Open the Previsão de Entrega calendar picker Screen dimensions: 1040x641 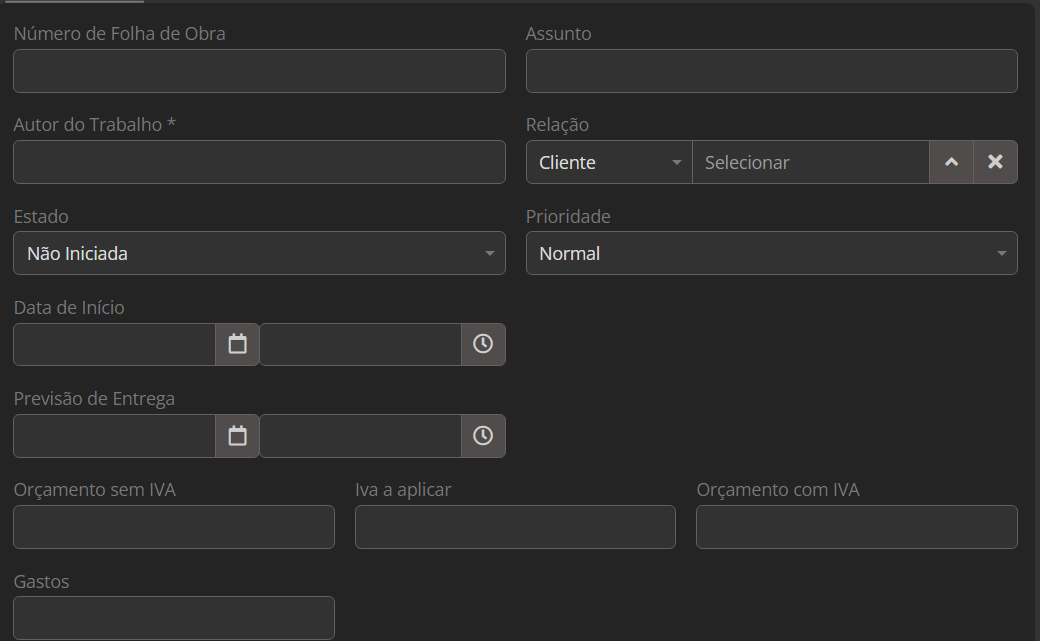click(x=237, y=436)
